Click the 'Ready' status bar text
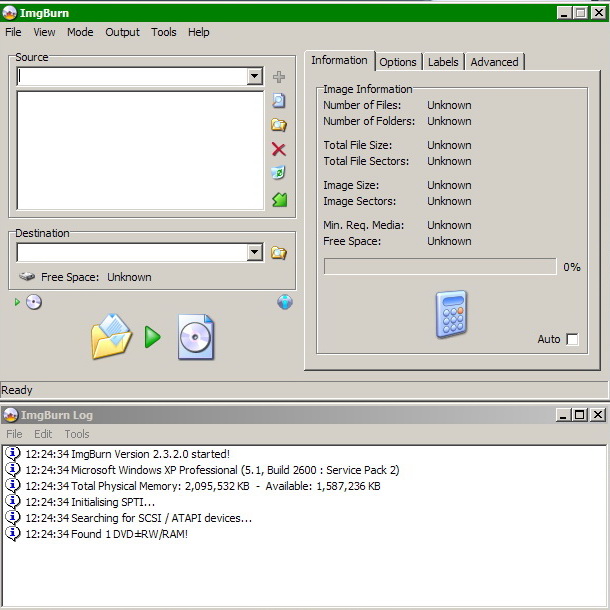610x610 pixels. 17,390
